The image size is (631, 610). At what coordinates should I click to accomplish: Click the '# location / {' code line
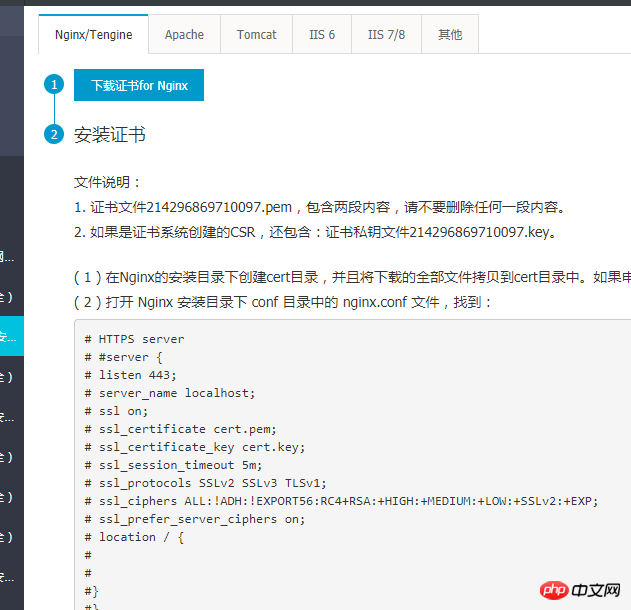coord(134,537)
